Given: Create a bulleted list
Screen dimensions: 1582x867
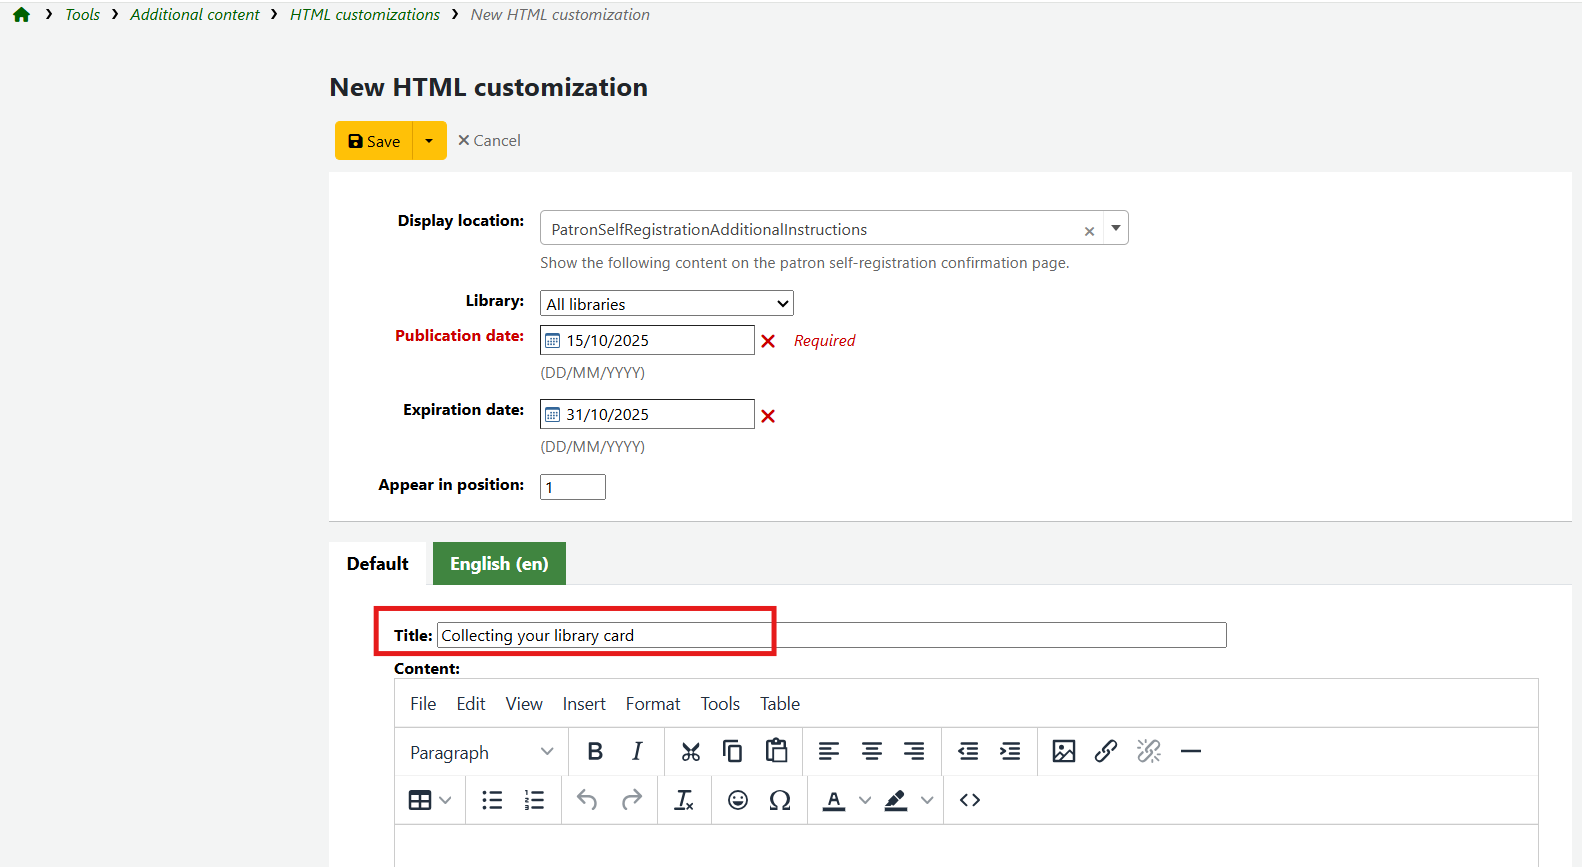Looking at the screenshot, I should point(492,800).
